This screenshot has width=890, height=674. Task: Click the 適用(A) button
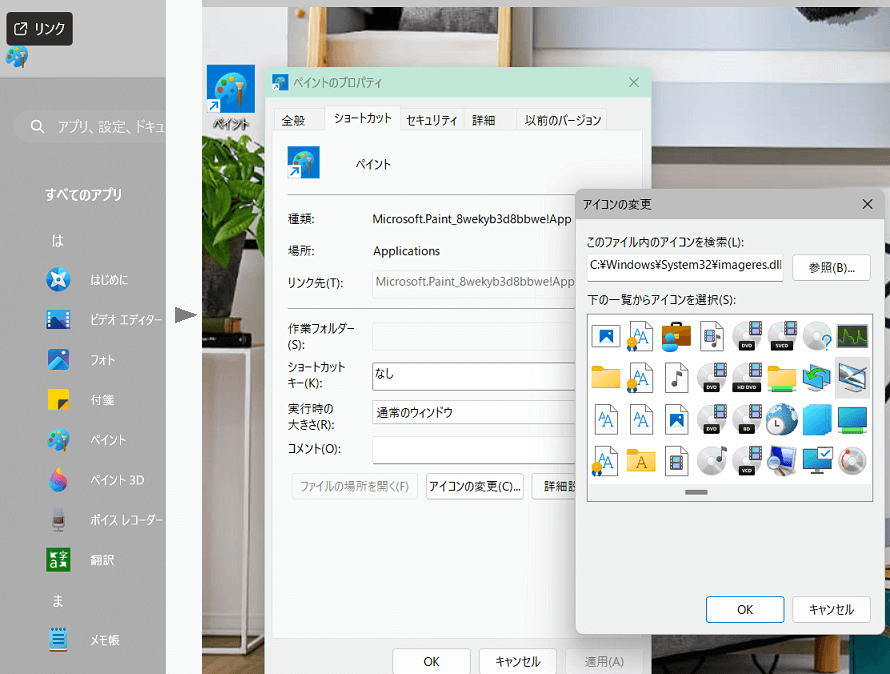[x=604, y=662]
